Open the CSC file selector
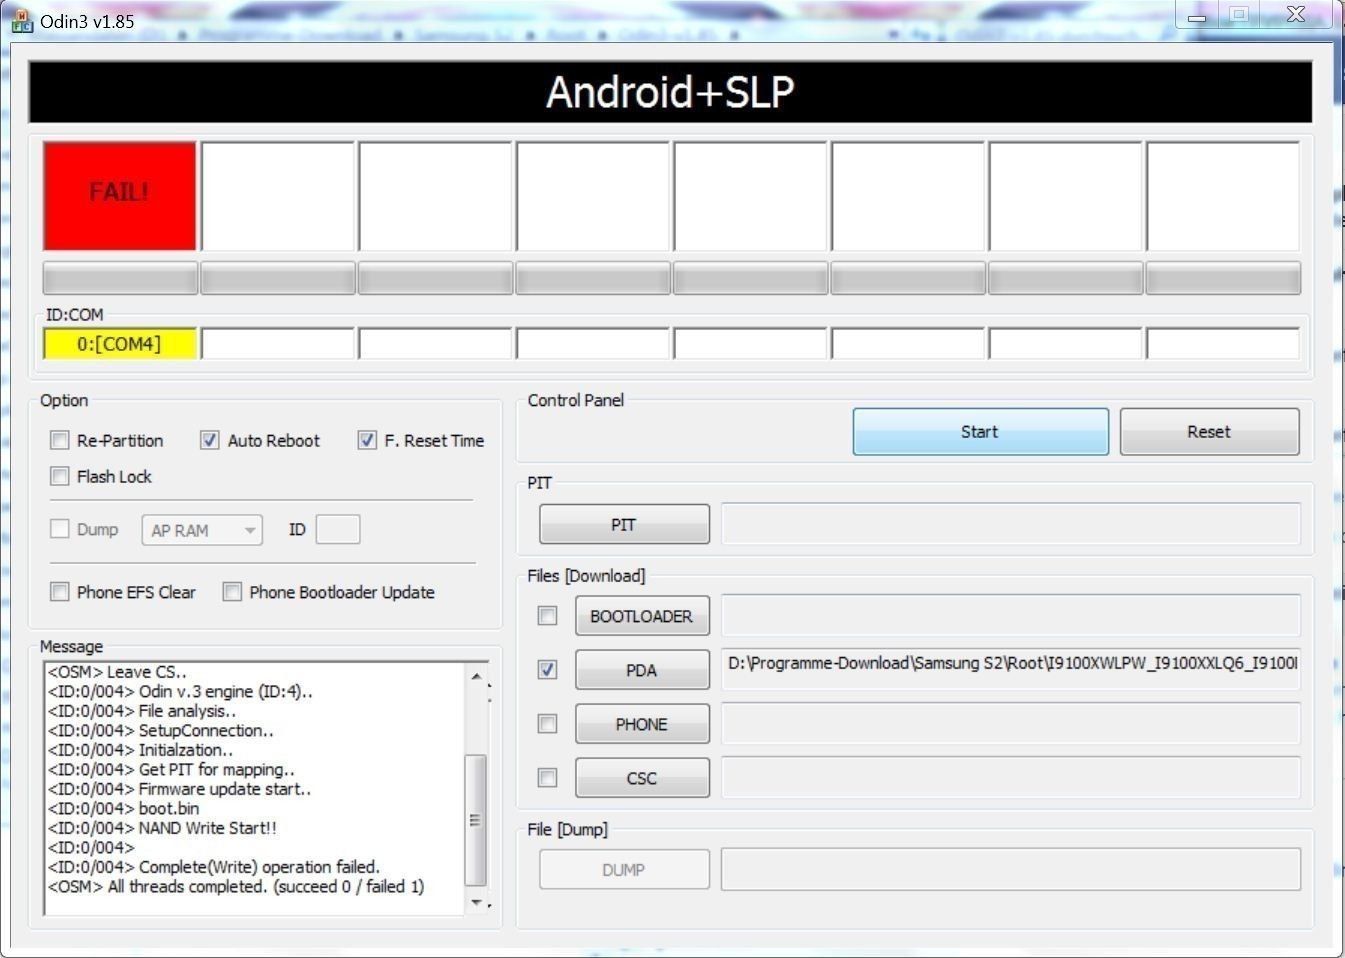This screenshot has width=1345, height=958. click(x=641, y=778)
